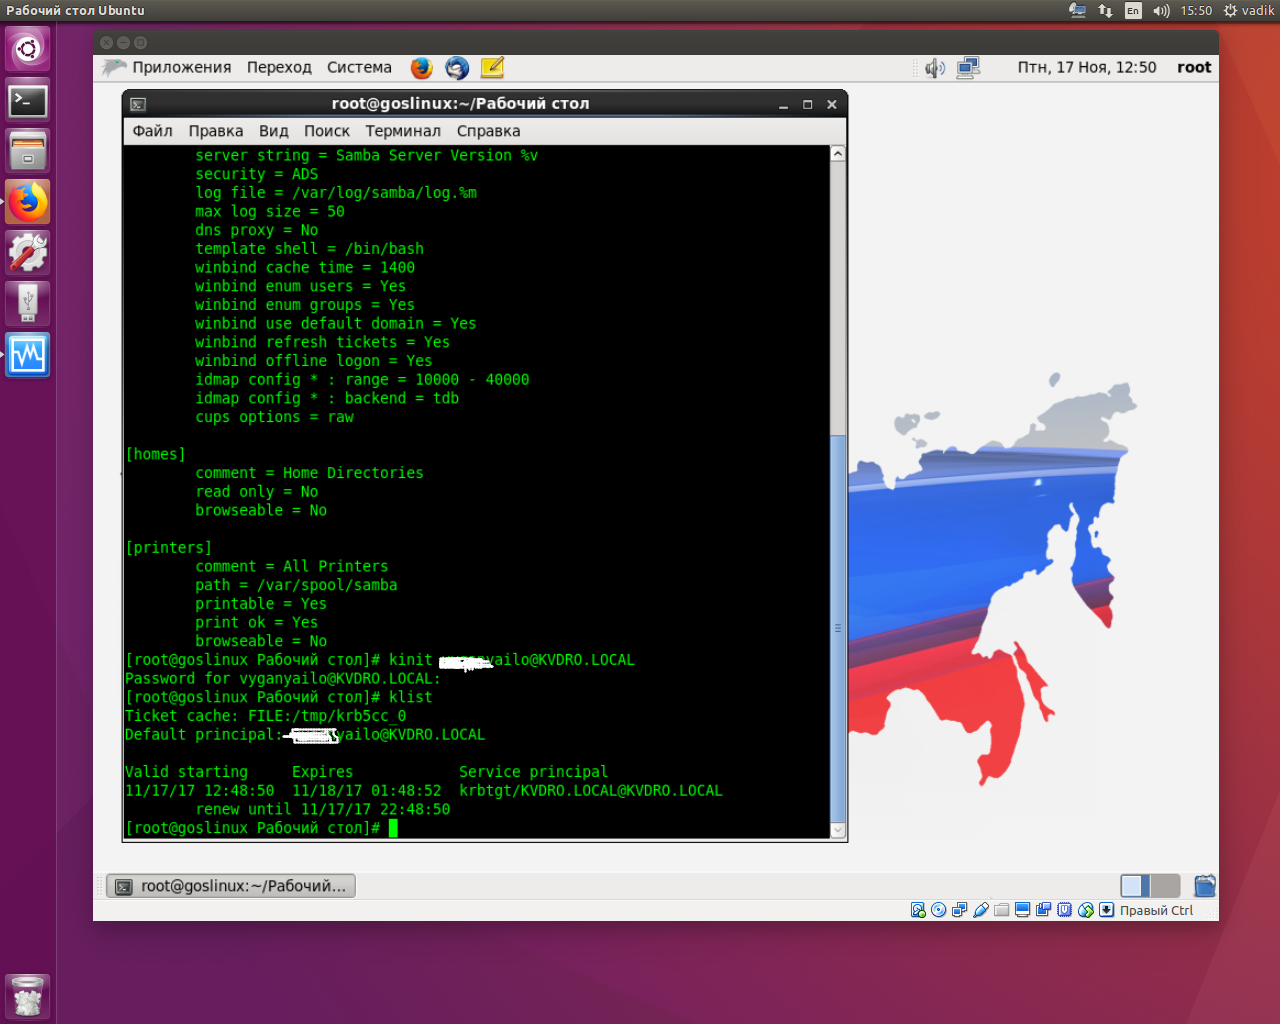Switch to second workspace in pager
The height and width of the screenshot is (1024, 1280).
pos(1165,886)
